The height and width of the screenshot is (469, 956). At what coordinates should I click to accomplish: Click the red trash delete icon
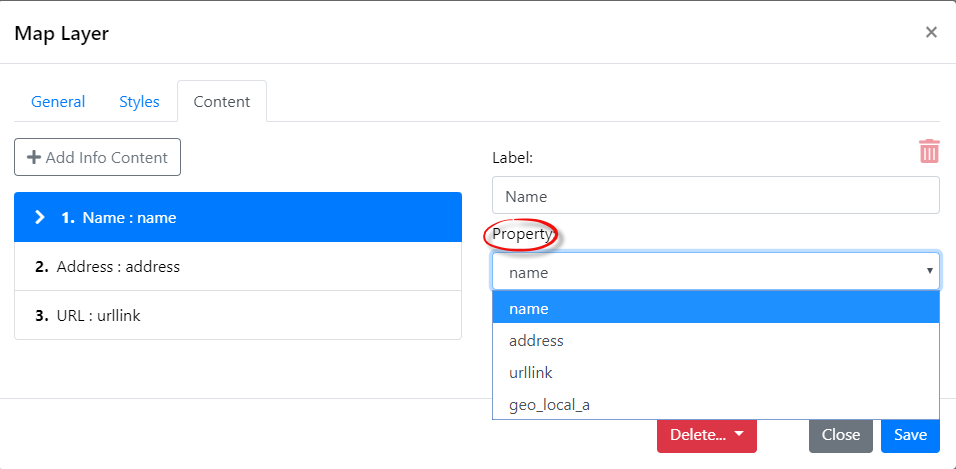pos(929,151)
